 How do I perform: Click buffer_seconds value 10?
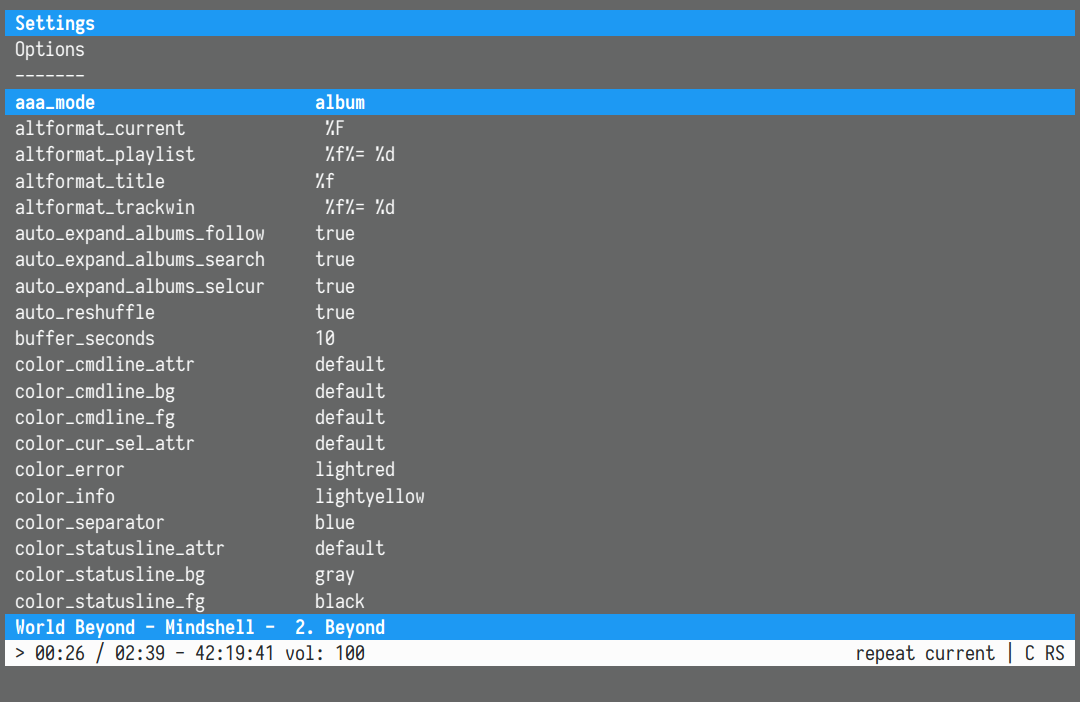tap(325, 338)
